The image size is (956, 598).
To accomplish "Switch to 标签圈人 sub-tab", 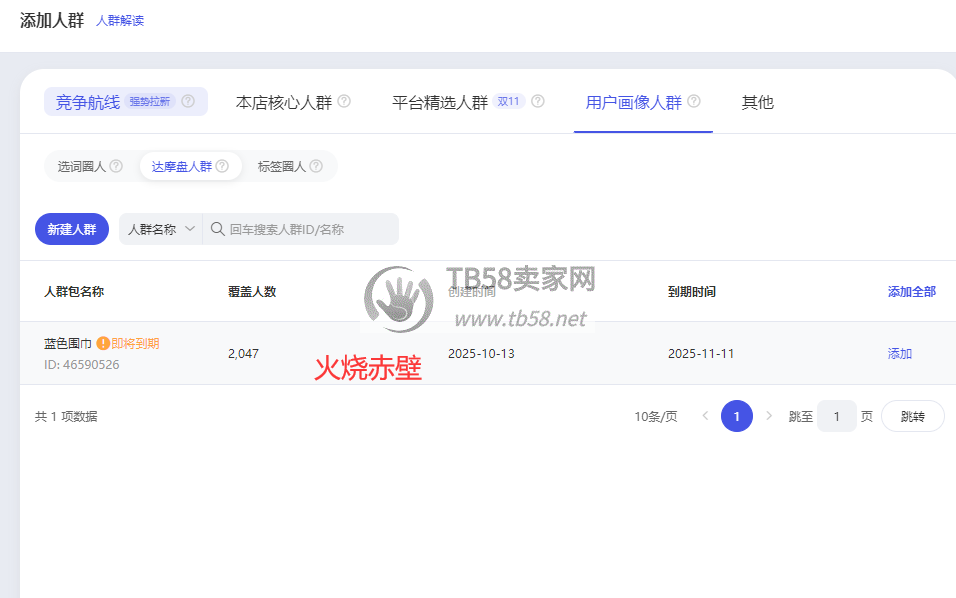I will (281, 167).
